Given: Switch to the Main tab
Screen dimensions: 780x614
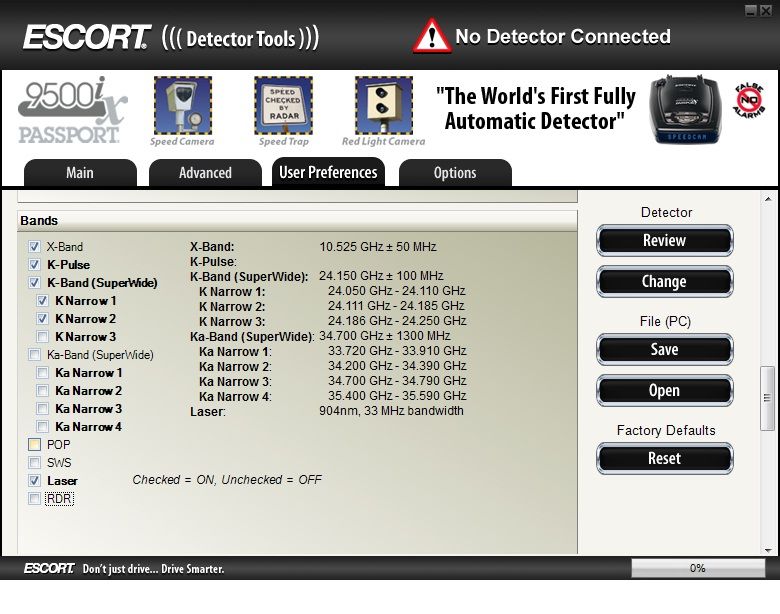Looking at the screenshot, I should tap(80, 173).
